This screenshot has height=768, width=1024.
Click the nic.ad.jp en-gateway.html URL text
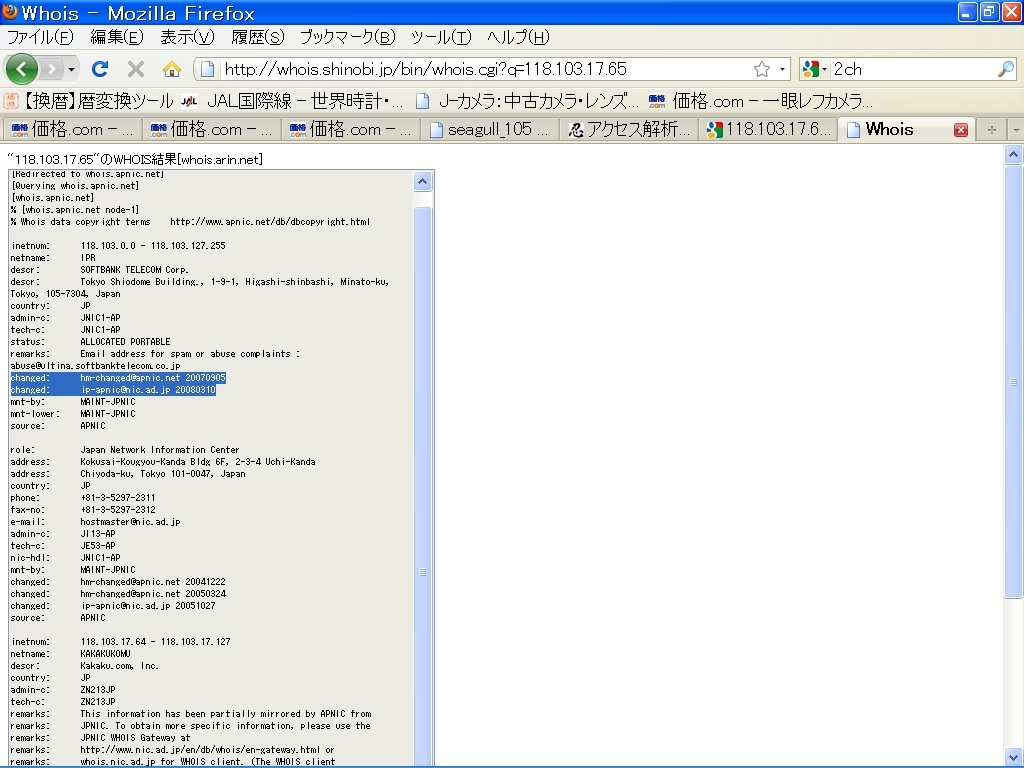tap(202, 750)
